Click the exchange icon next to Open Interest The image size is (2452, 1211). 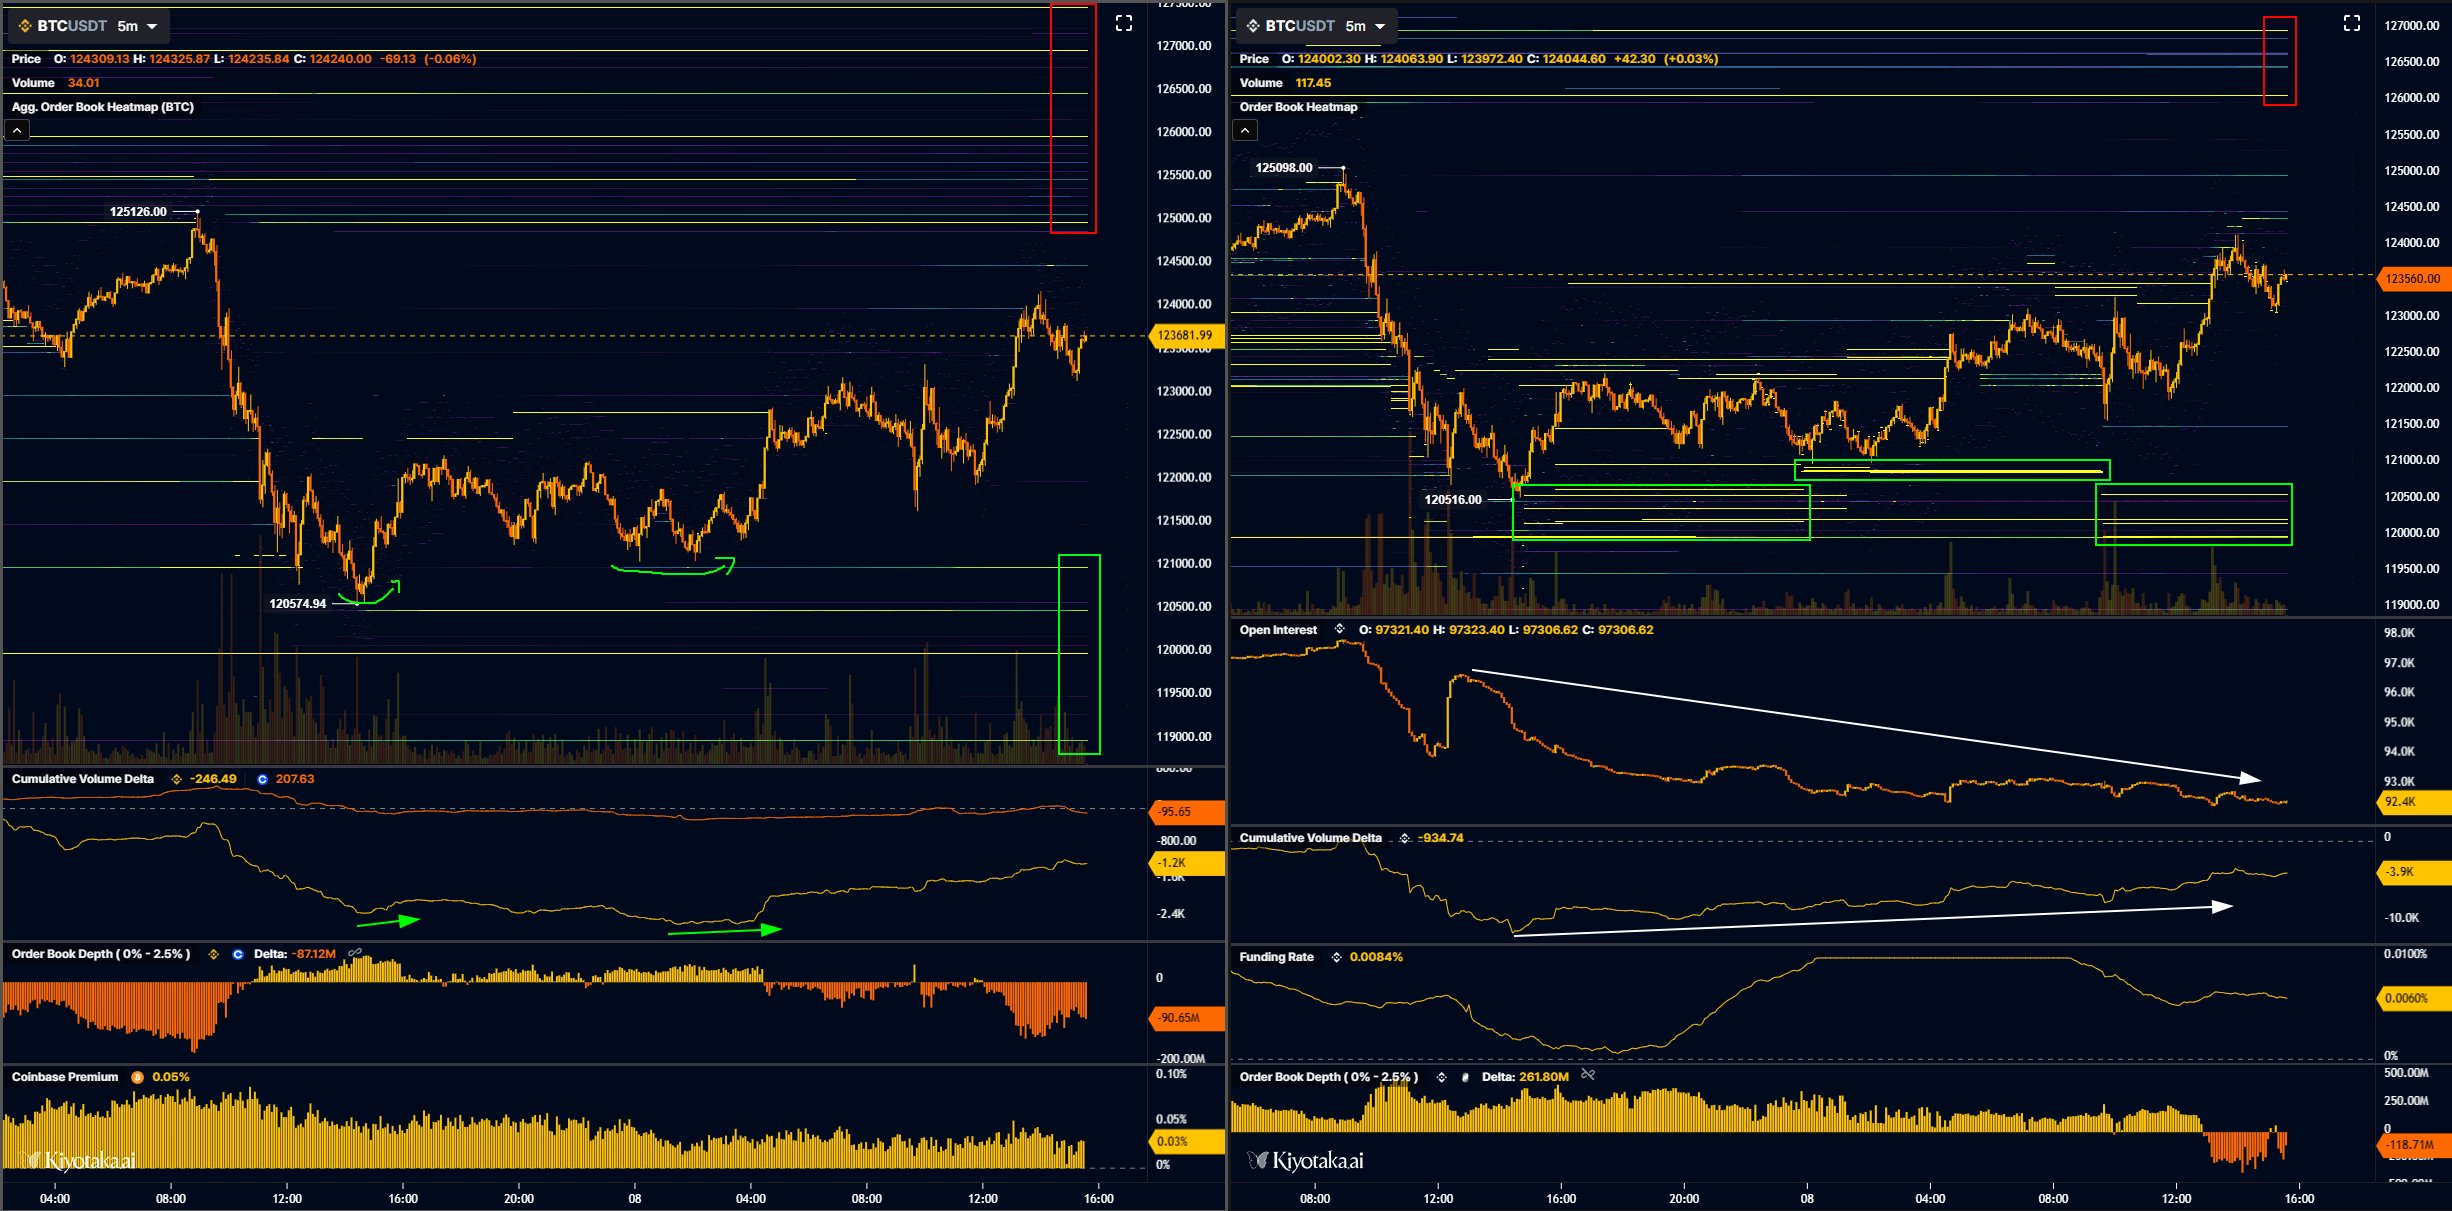(x=1340, y=630)
